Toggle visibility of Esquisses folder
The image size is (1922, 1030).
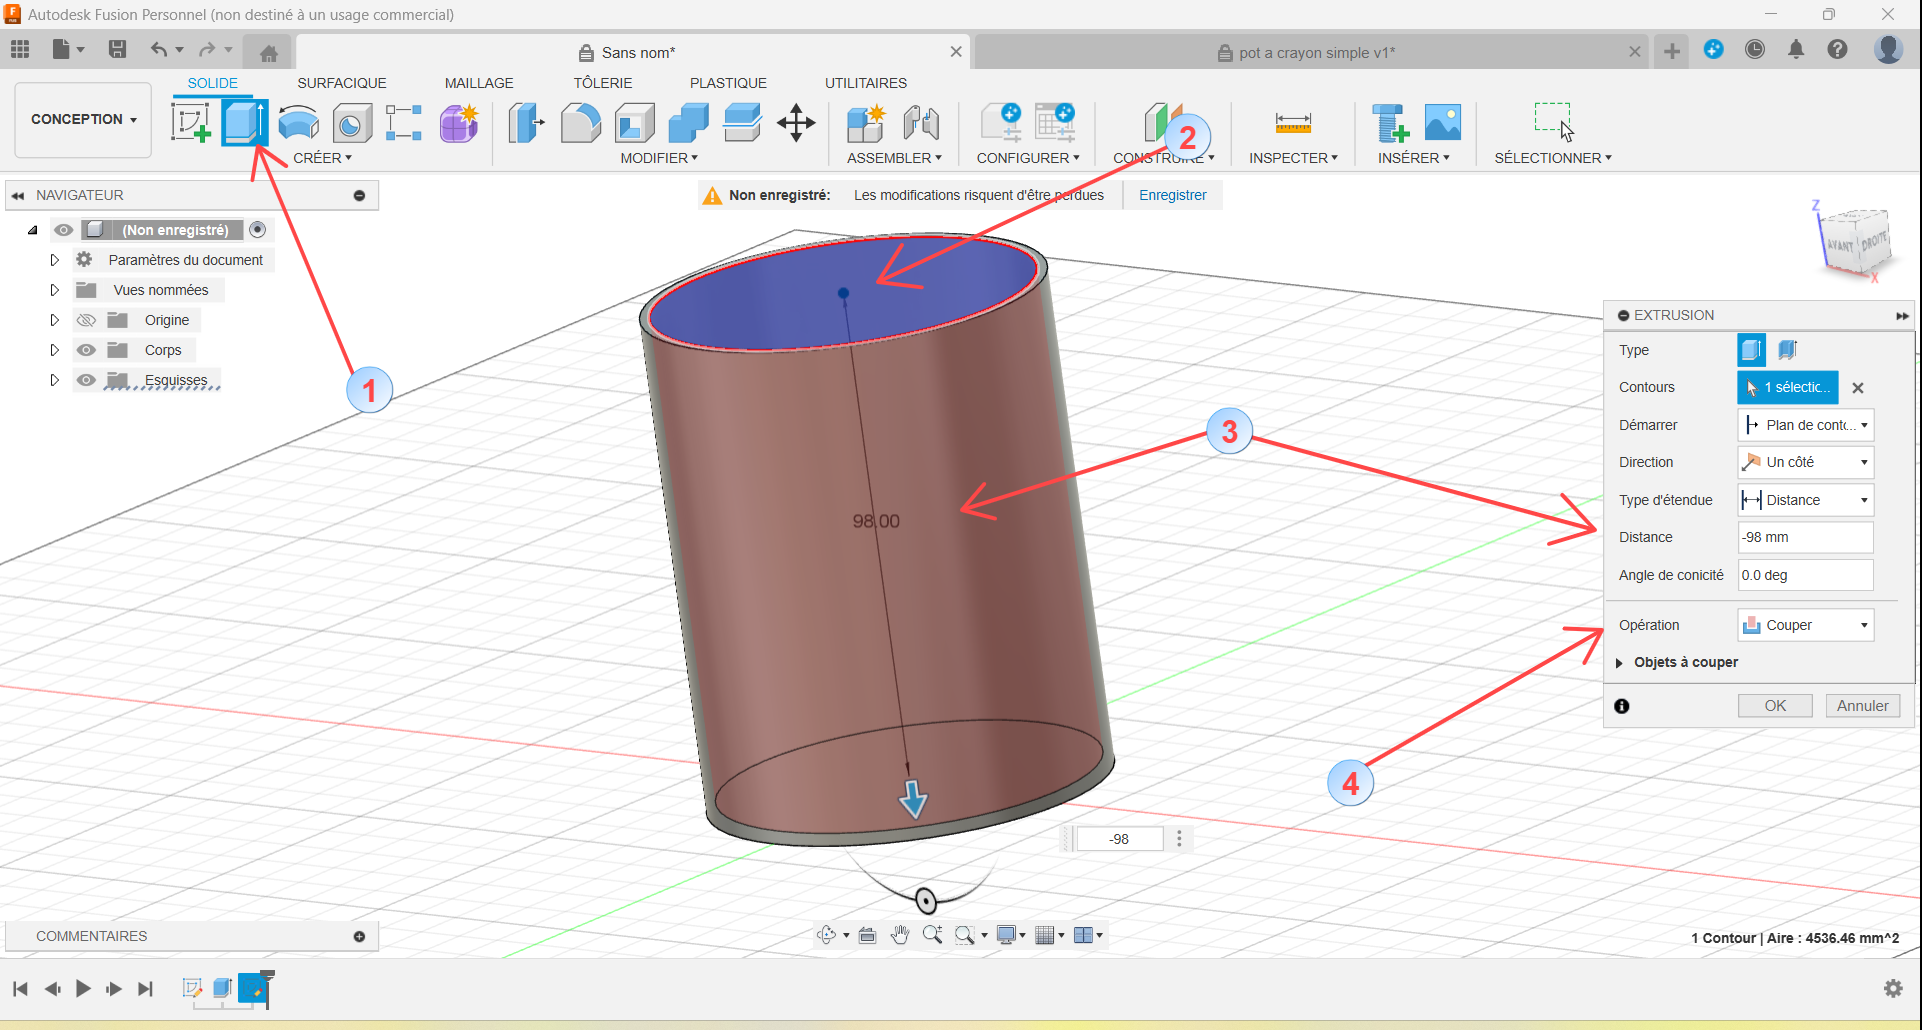[87, 380]
